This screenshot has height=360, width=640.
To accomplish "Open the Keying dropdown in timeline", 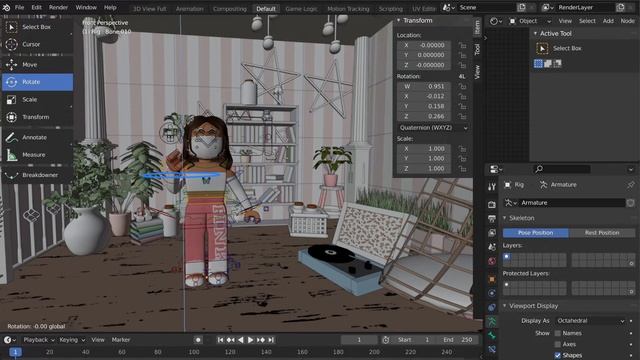I will pyautogui.click(x=72, y=340).
